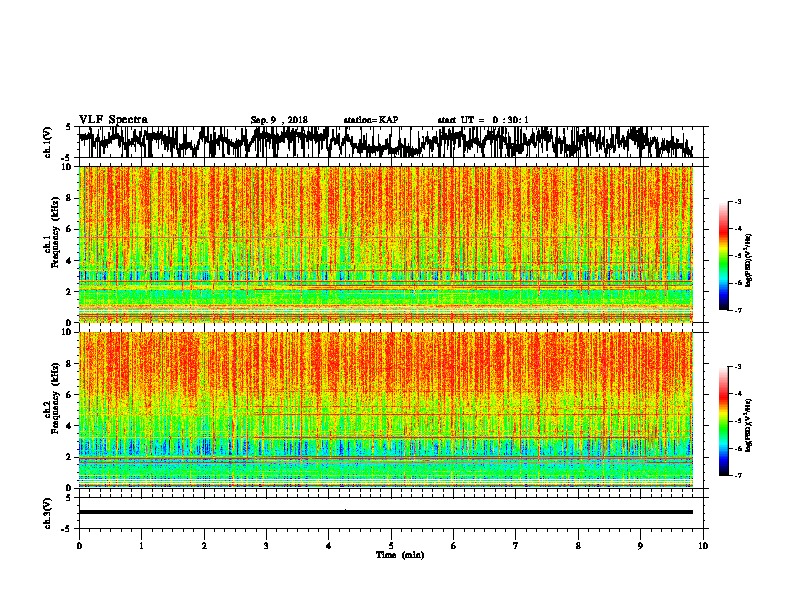Click the "ch.1(V)" waveform axis label
Image resolution: width=792 pixels, height=612 pixels.
[x=48, y=142]
